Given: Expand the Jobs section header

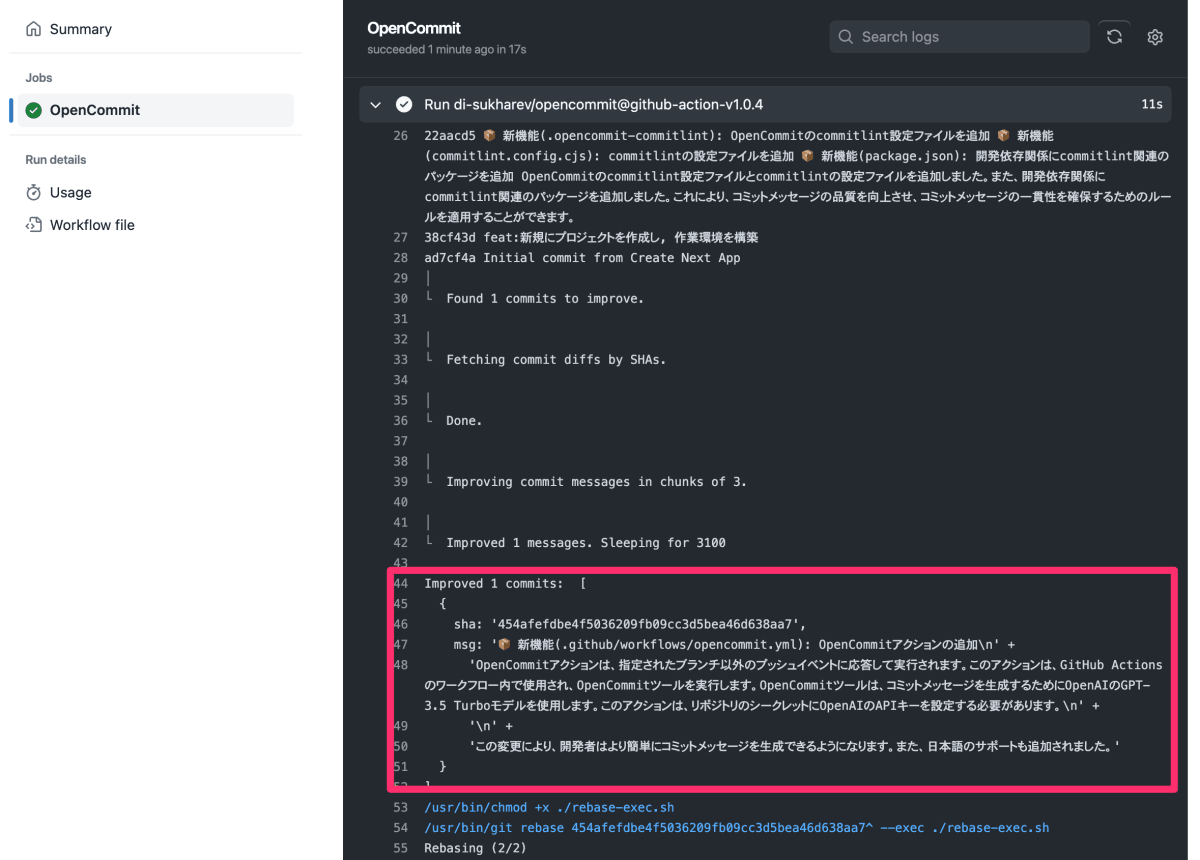Looking at the screenshot, I should [38, 77].
